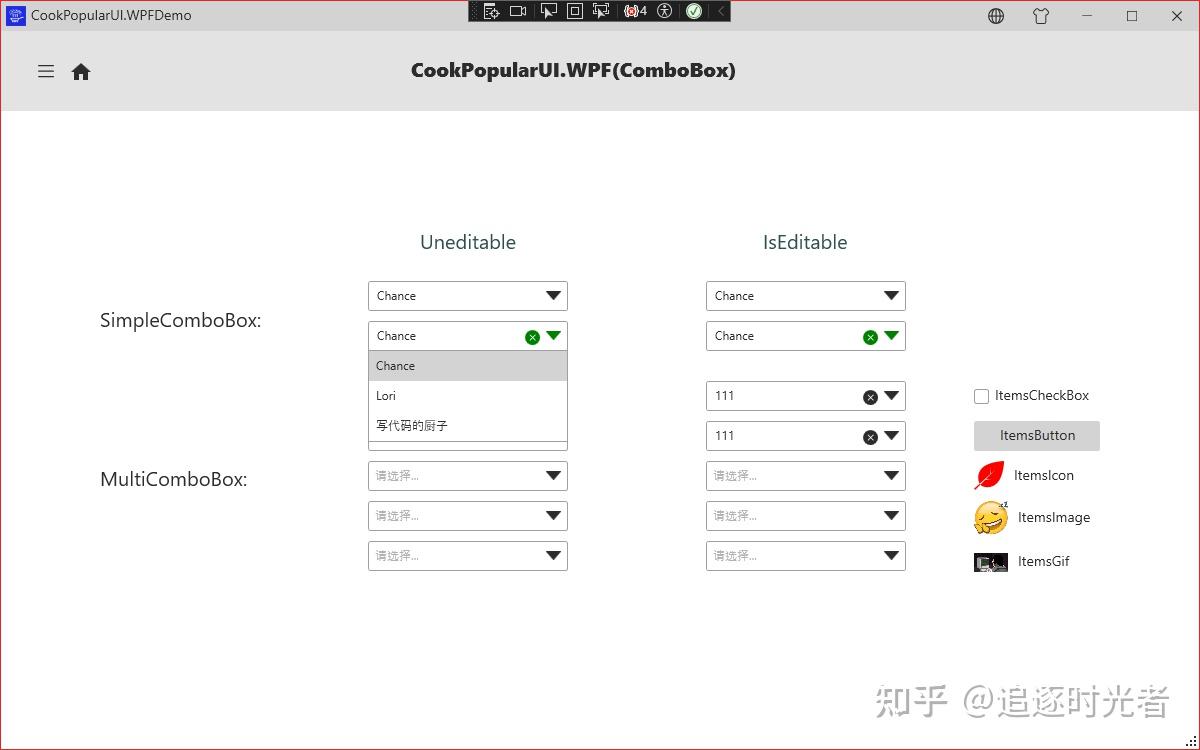
Task: Click the square region capture icon
Action: [x=576, y=11]
